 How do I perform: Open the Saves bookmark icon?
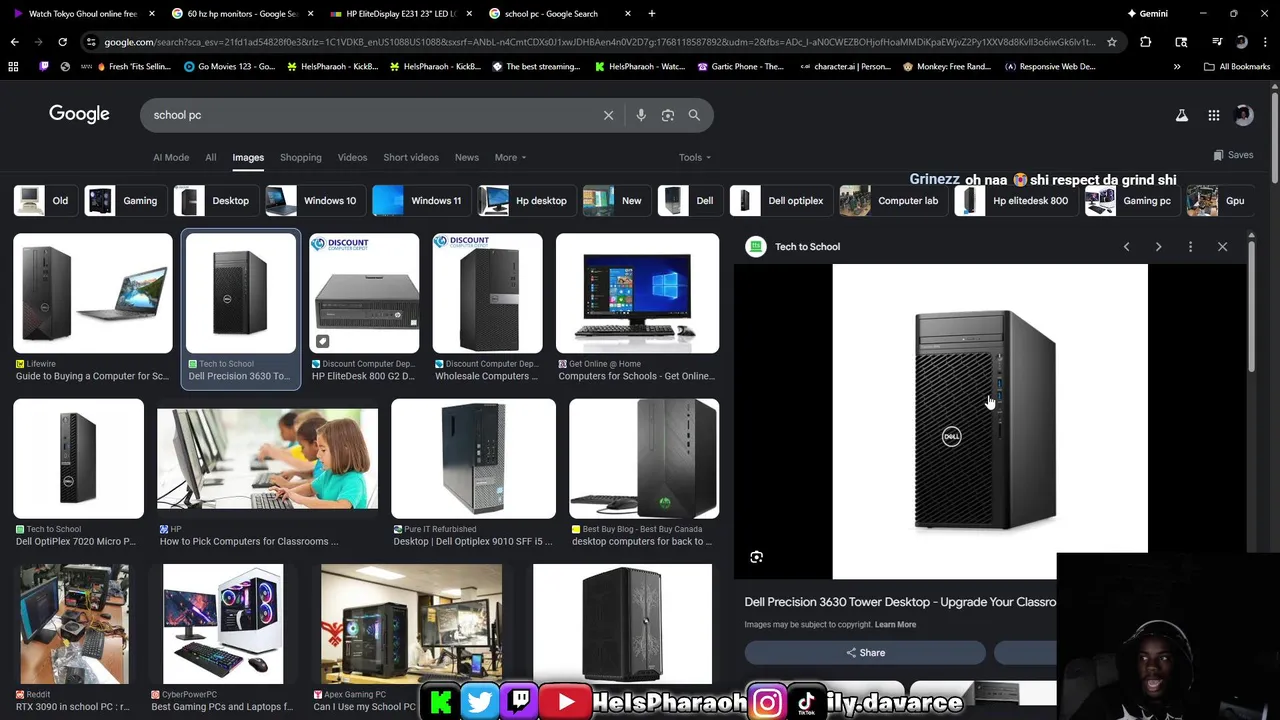(1233, 155)
